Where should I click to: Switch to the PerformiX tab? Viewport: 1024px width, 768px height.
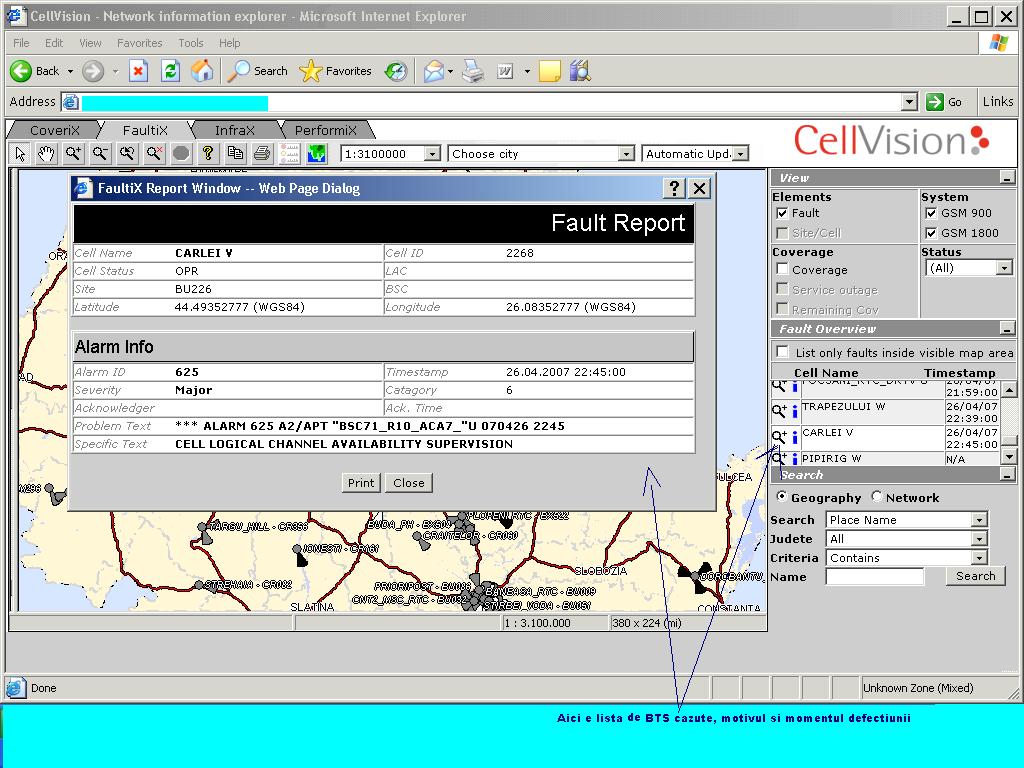pyautogui.click(x=325, y=130)
